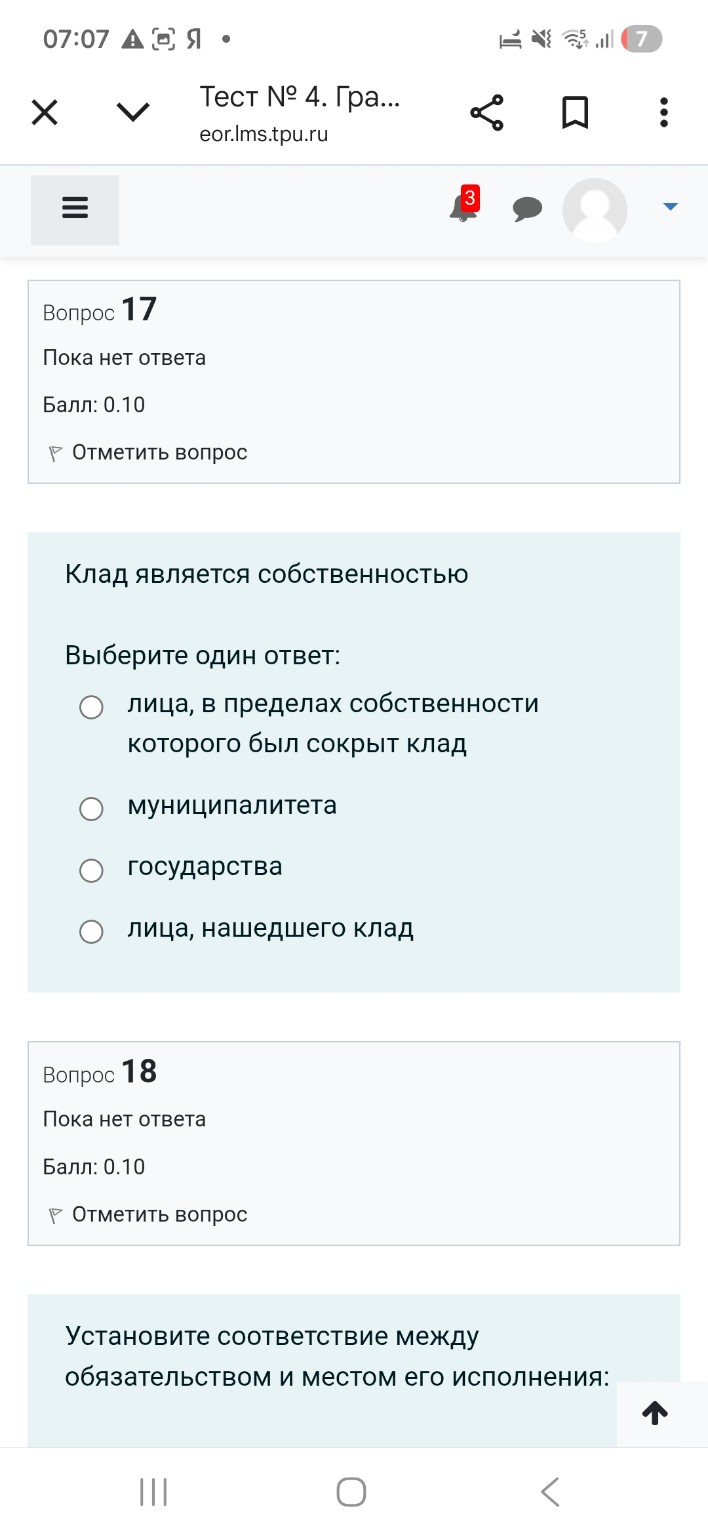Screen dimensions: 708x1536
Task: Open the user avatar menu
Action: pos(595,210)
